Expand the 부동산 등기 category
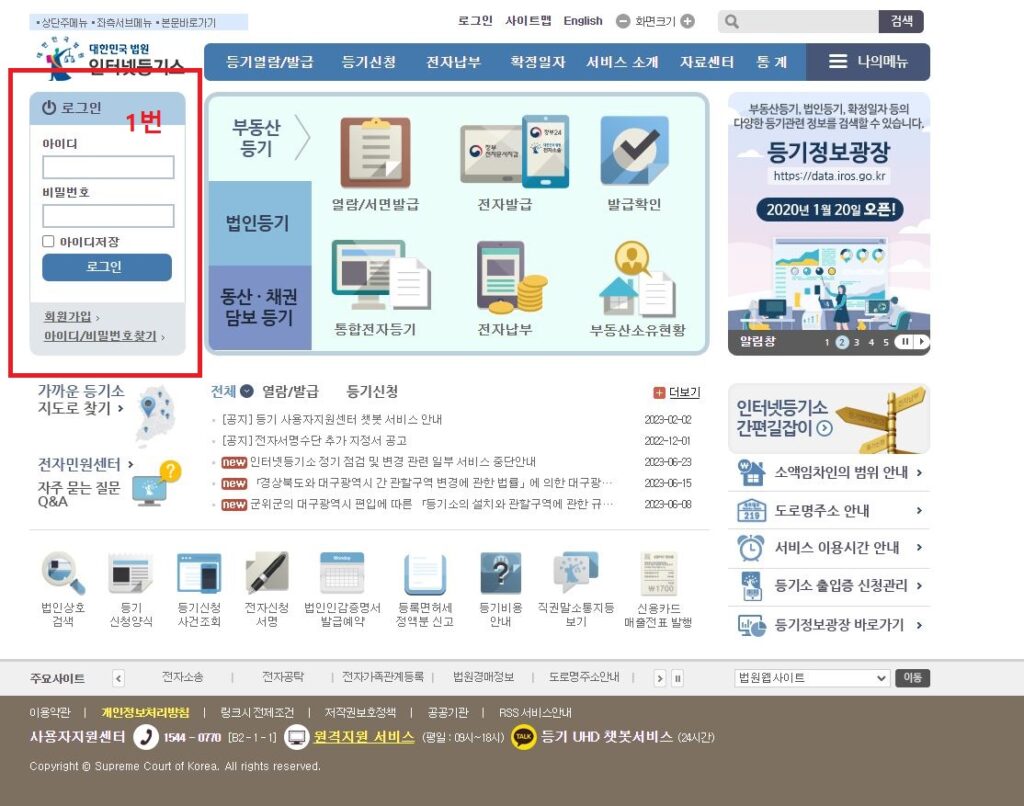The height and width of the screenshot is (806, 1024). point(259,138)
